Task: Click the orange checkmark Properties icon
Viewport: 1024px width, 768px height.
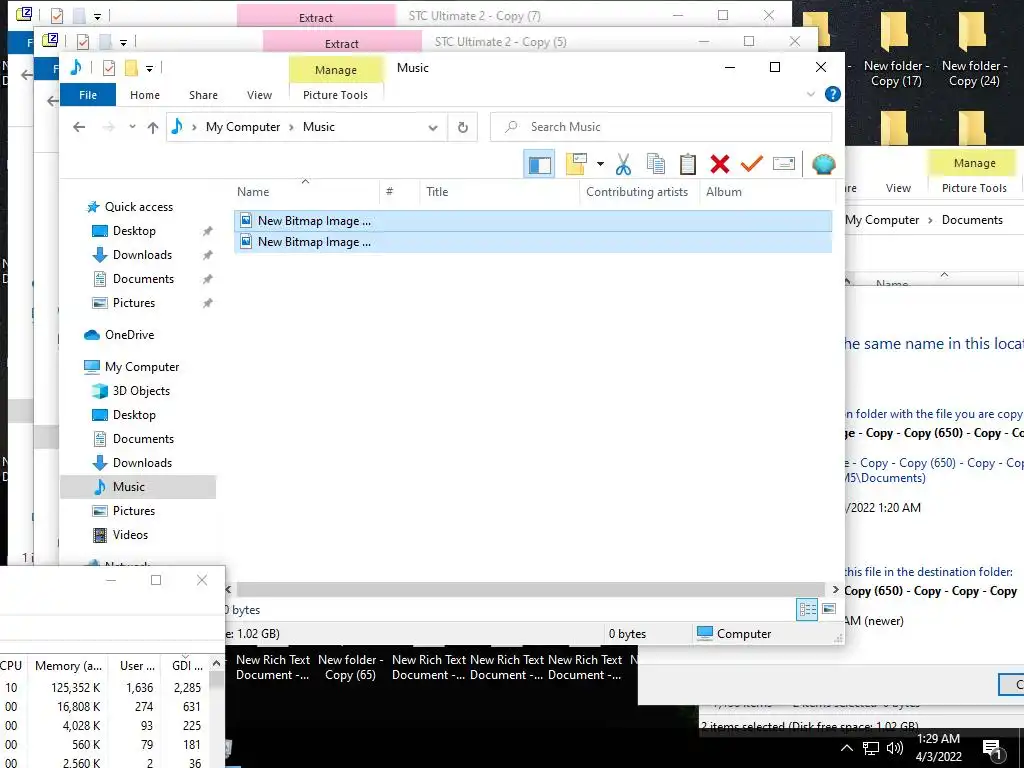Action: coord(752,164)
